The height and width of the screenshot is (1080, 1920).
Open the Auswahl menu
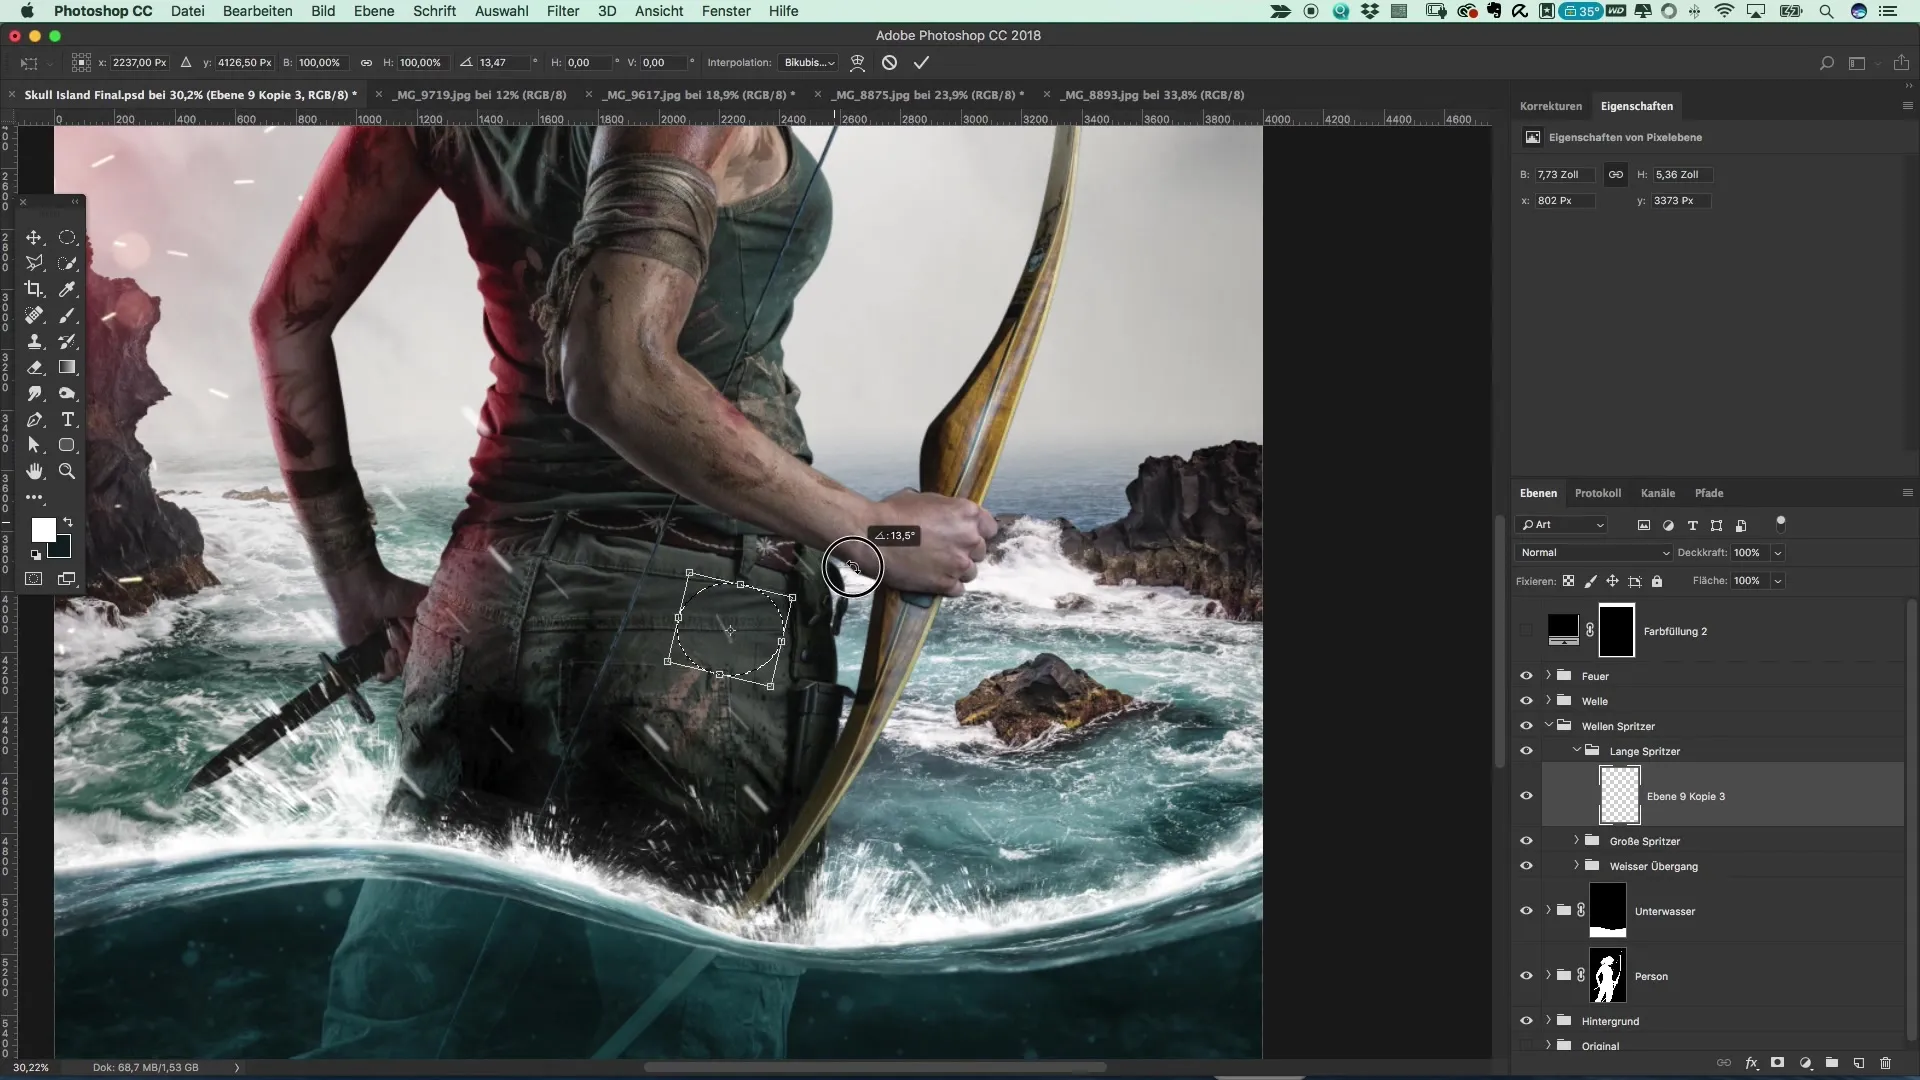[501, 11]
